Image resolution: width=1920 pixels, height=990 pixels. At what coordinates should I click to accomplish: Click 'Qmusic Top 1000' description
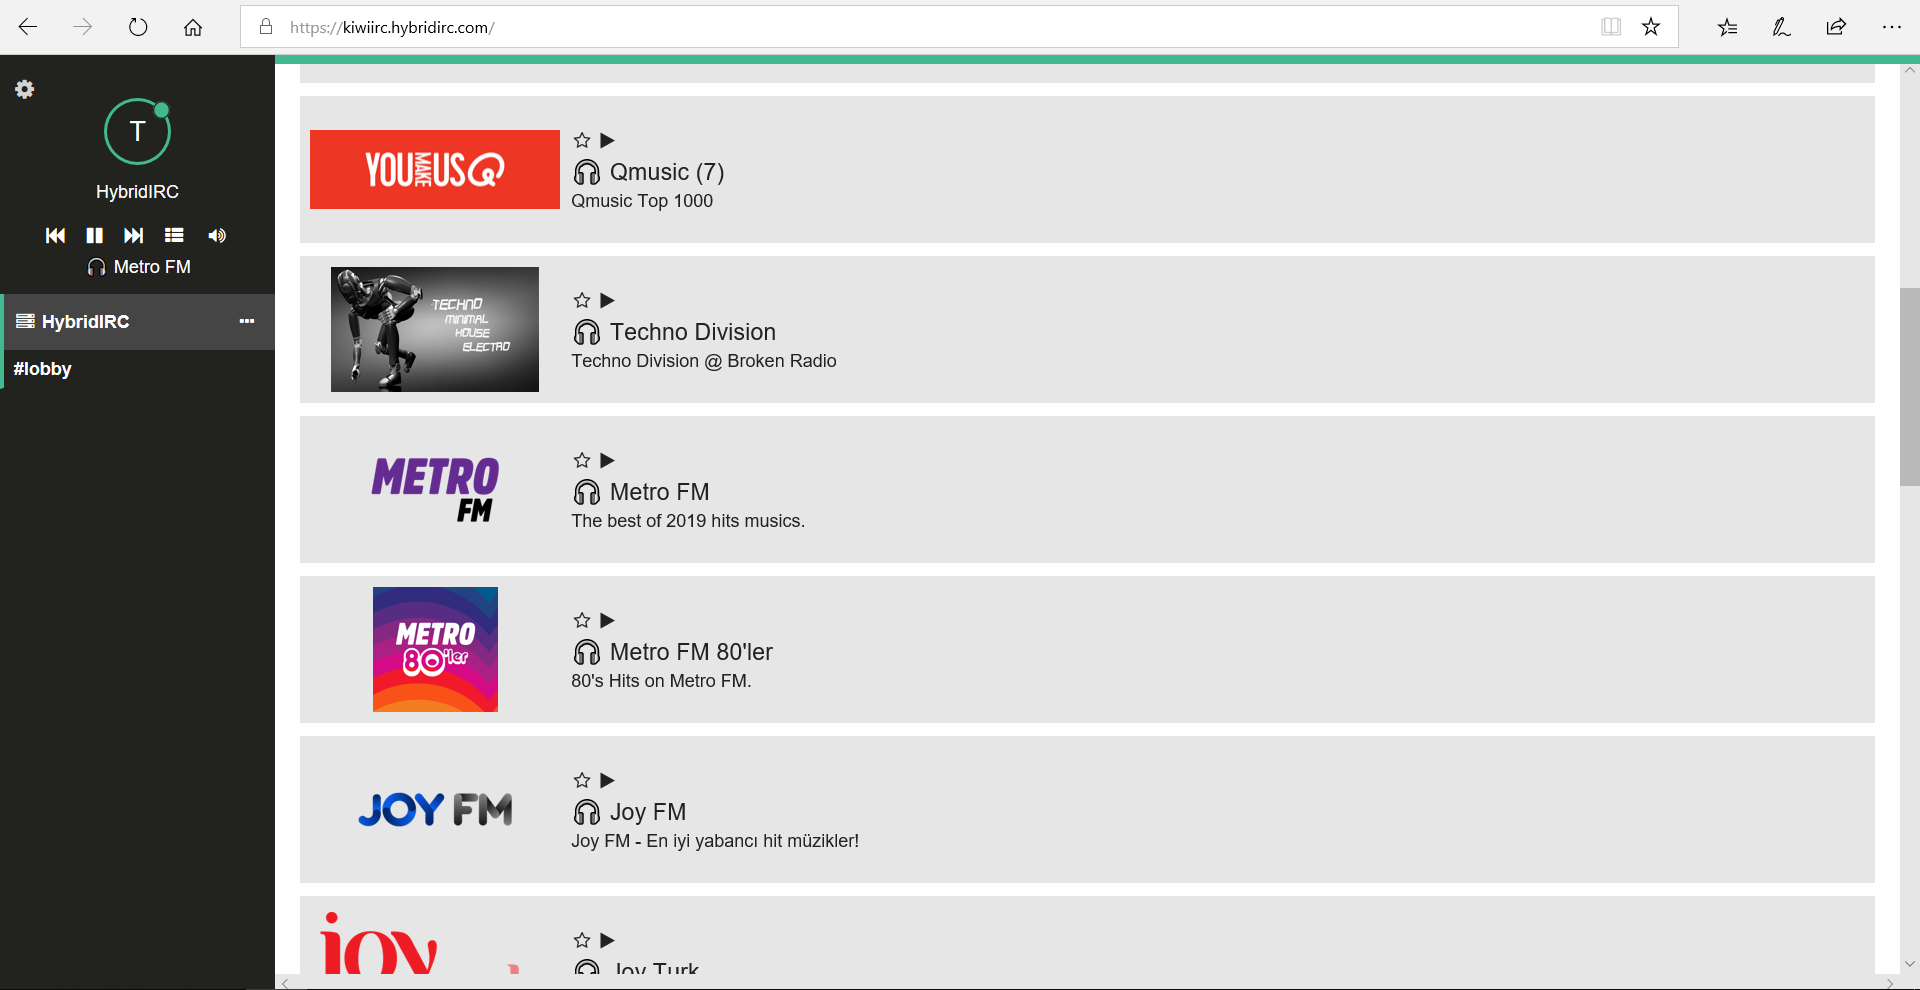click(x=642, y=201)
